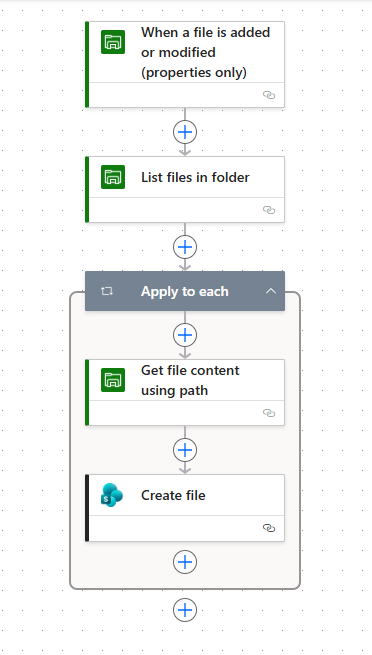Click the List files in folder connector icon
The width and height of the screenshot is (372, 655).
tap(113, 177)
